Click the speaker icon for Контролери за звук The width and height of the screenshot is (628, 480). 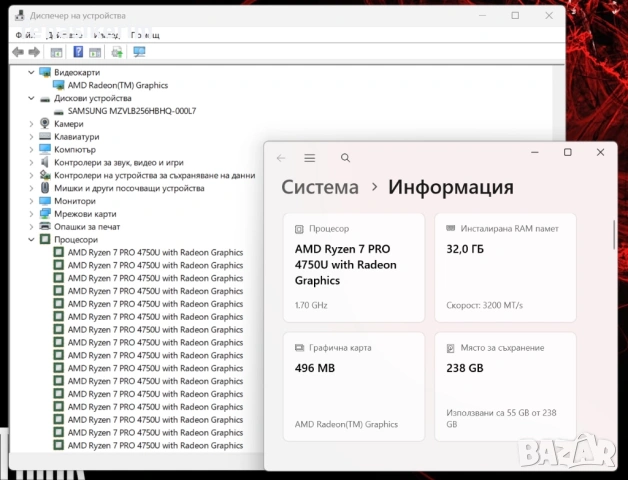(x=45, y=162)
